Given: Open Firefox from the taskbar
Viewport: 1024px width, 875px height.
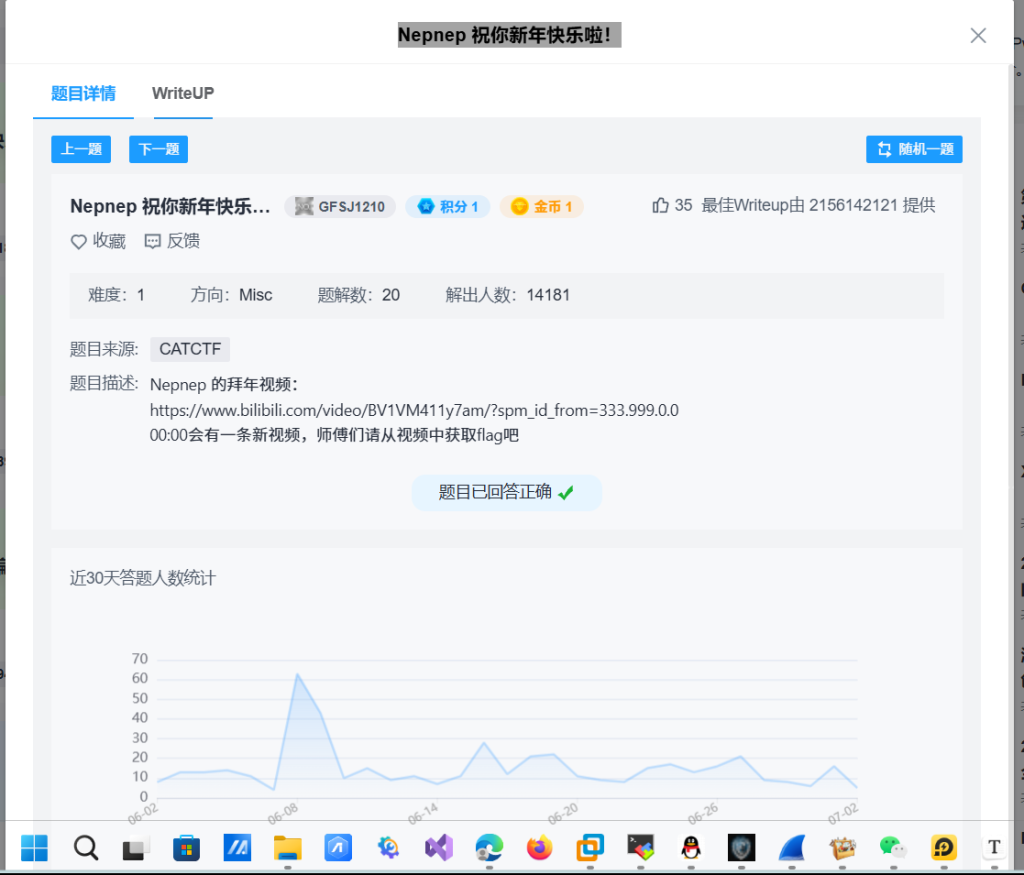Looking at the screenshot, I should point(540,848).
